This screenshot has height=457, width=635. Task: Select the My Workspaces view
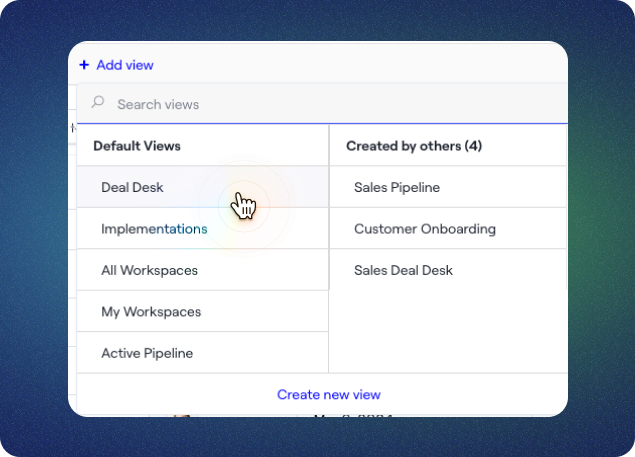[202, 312]
